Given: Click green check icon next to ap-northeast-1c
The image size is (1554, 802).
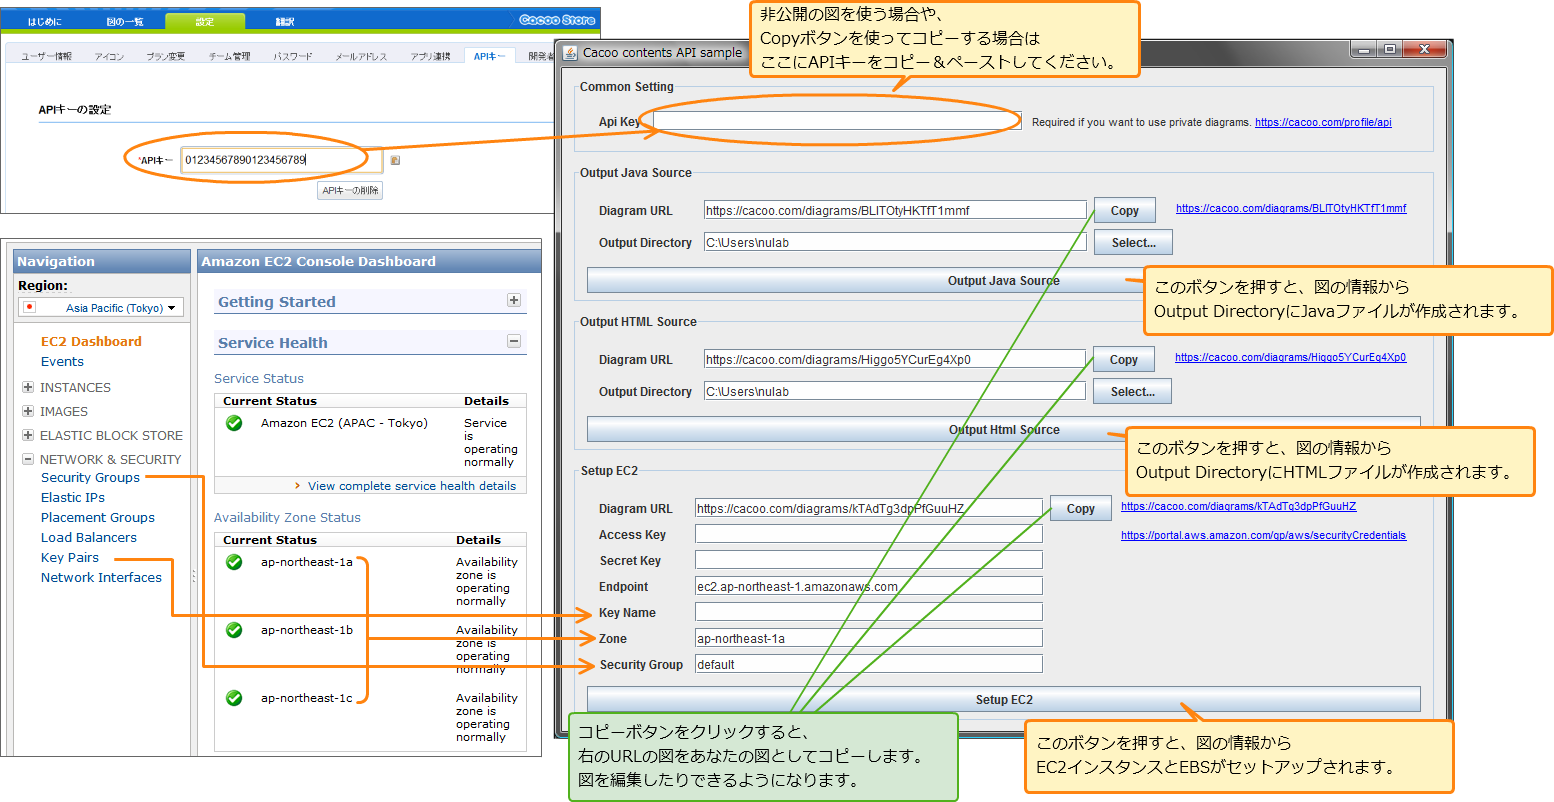Looking at the screenshot, I should tap(234, 698).
